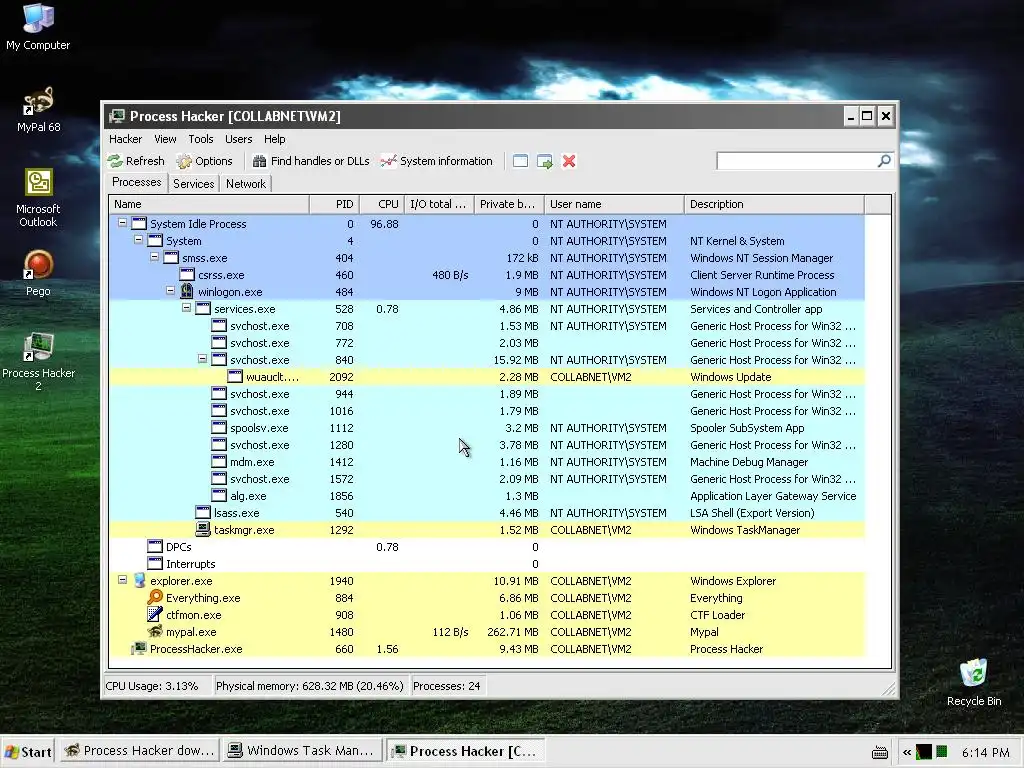Open the View menu
Screen dimensions: 1024x768
click(x=165, y=139)
